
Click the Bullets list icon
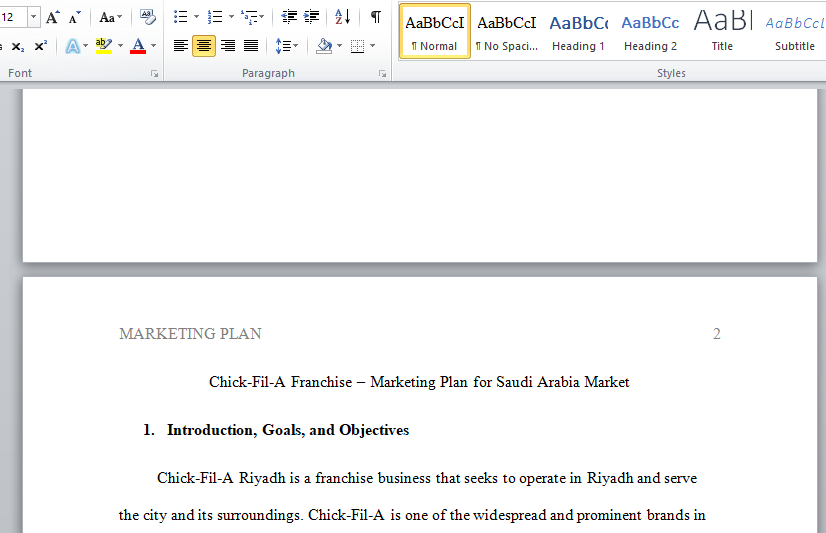tap(181, 17)
